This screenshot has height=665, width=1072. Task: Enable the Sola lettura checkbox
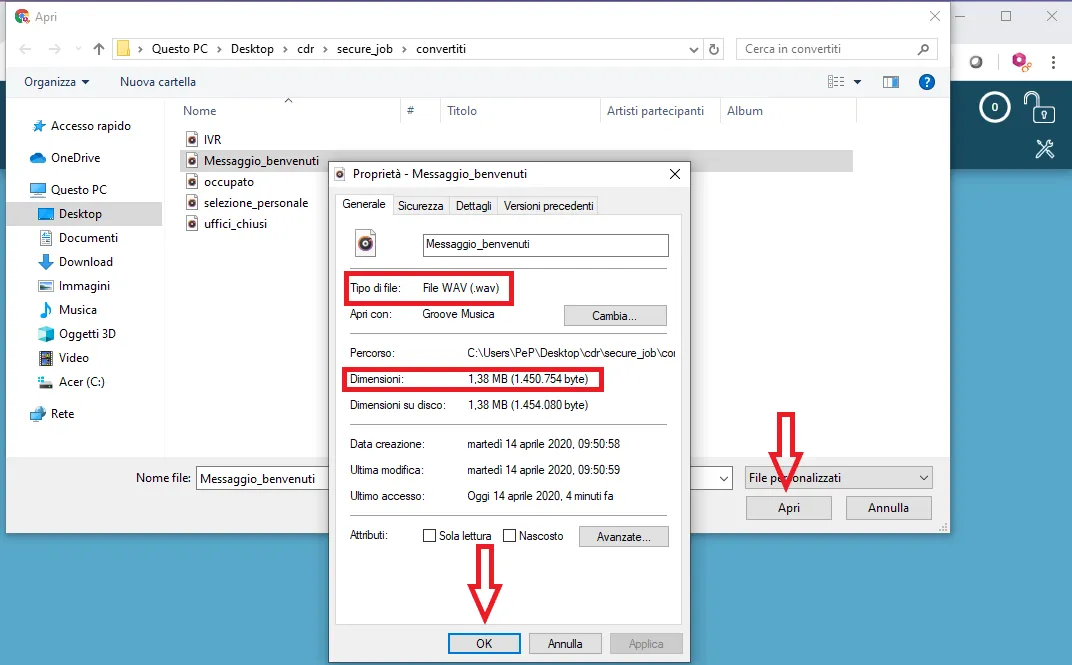tap(429, 536)
